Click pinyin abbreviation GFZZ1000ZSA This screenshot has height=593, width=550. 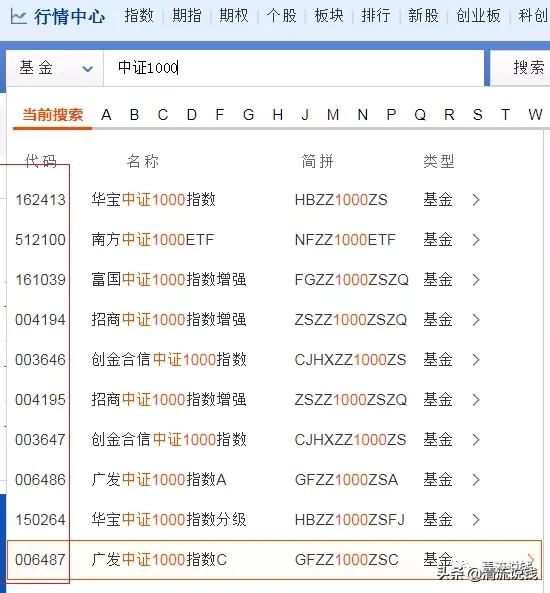tap(346, 480)
